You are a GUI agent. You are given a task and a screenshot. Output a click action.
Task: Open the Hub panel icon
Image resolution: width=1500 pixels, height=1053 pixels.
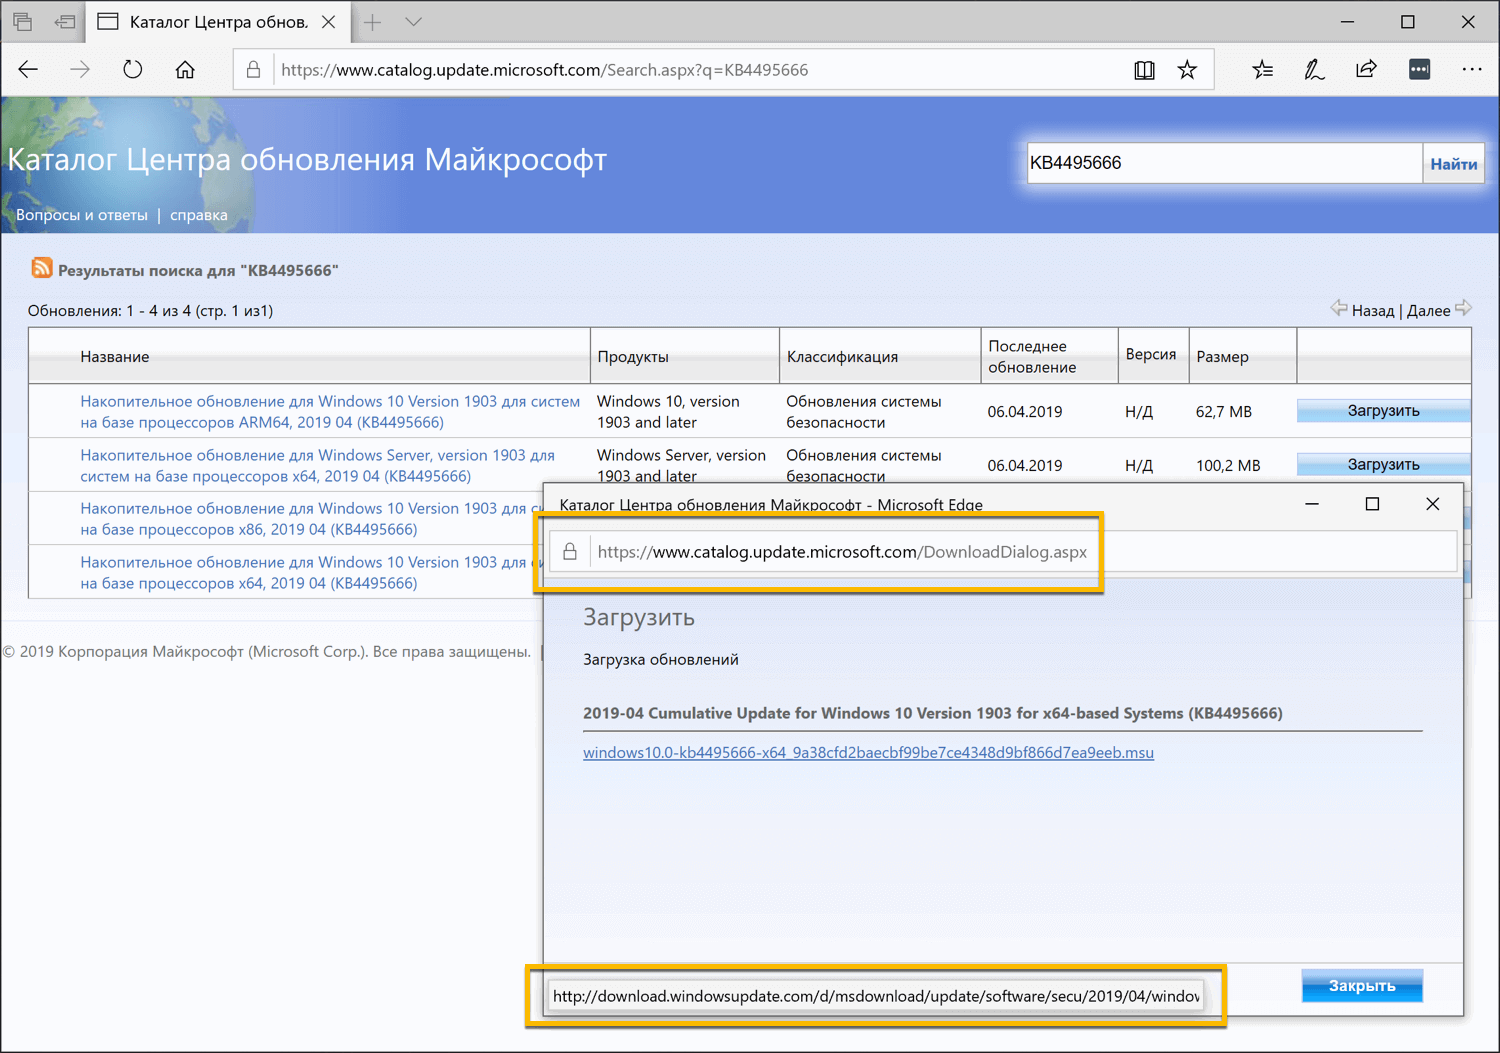tap(1262, 69)
